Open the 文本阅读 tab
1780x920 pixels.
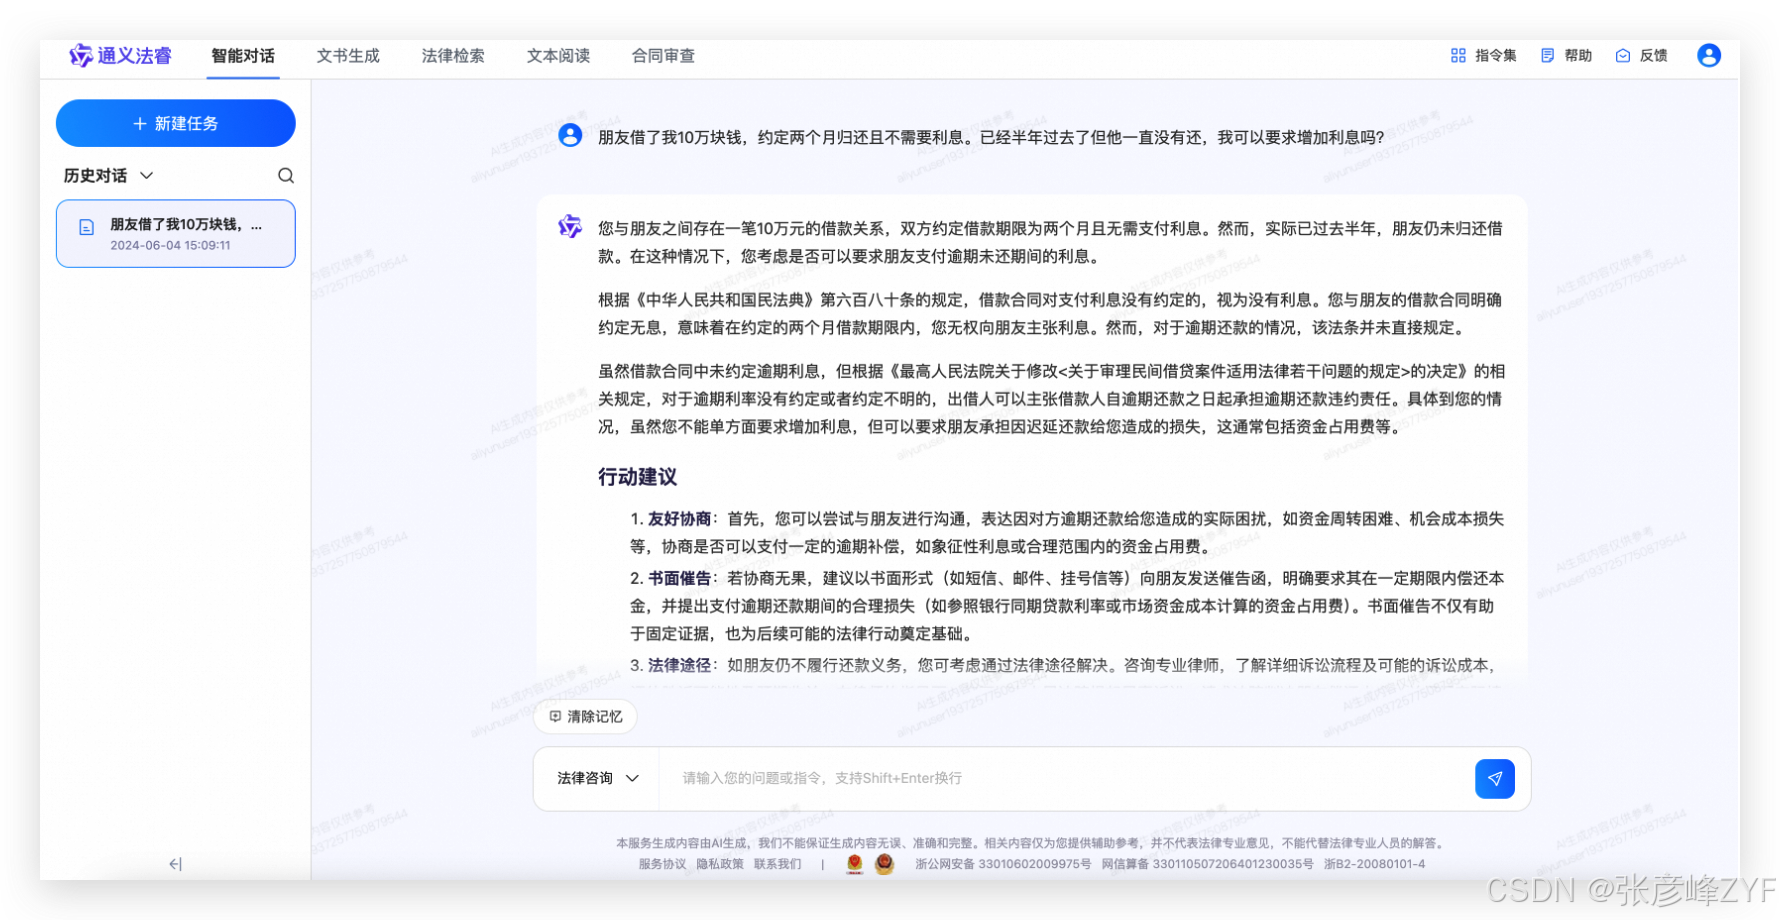(x=558, y=56)
